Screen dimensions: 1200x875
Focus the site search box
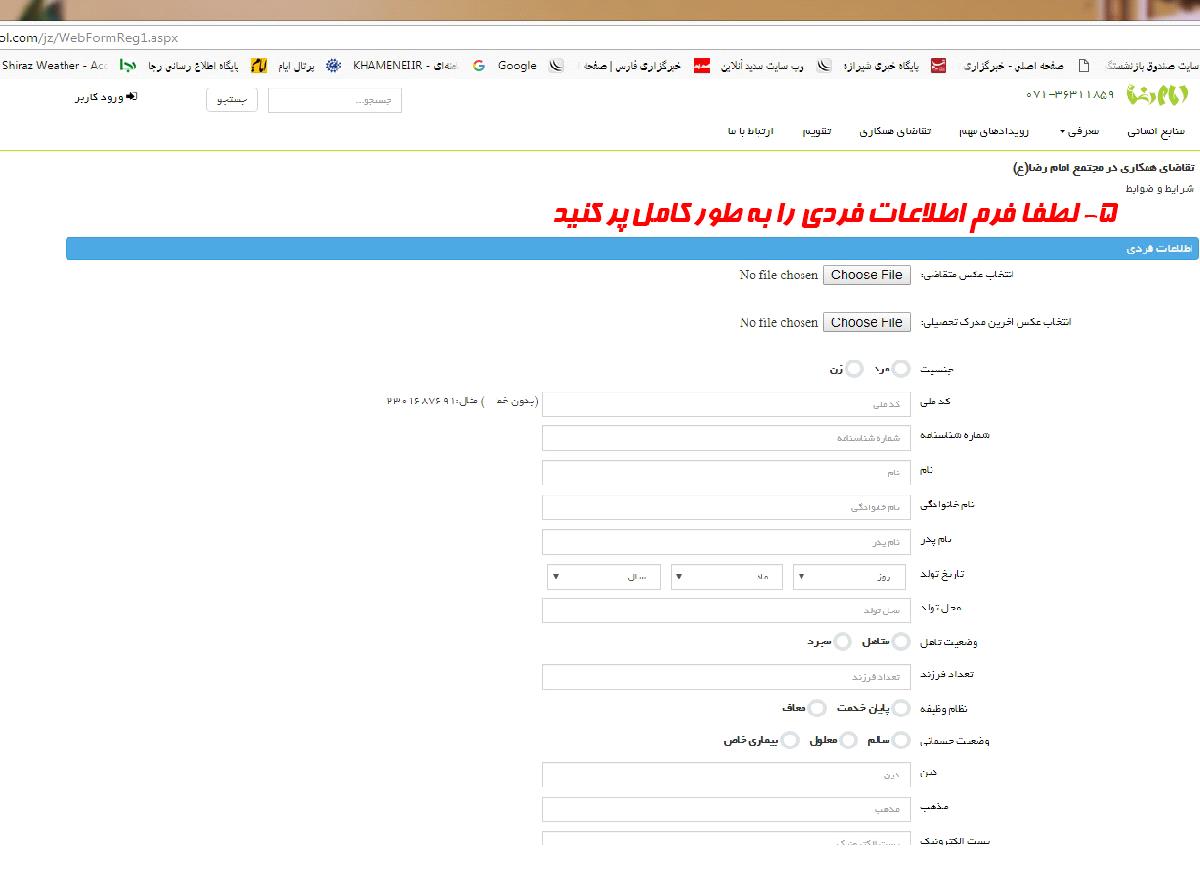[x=335, y=100]
